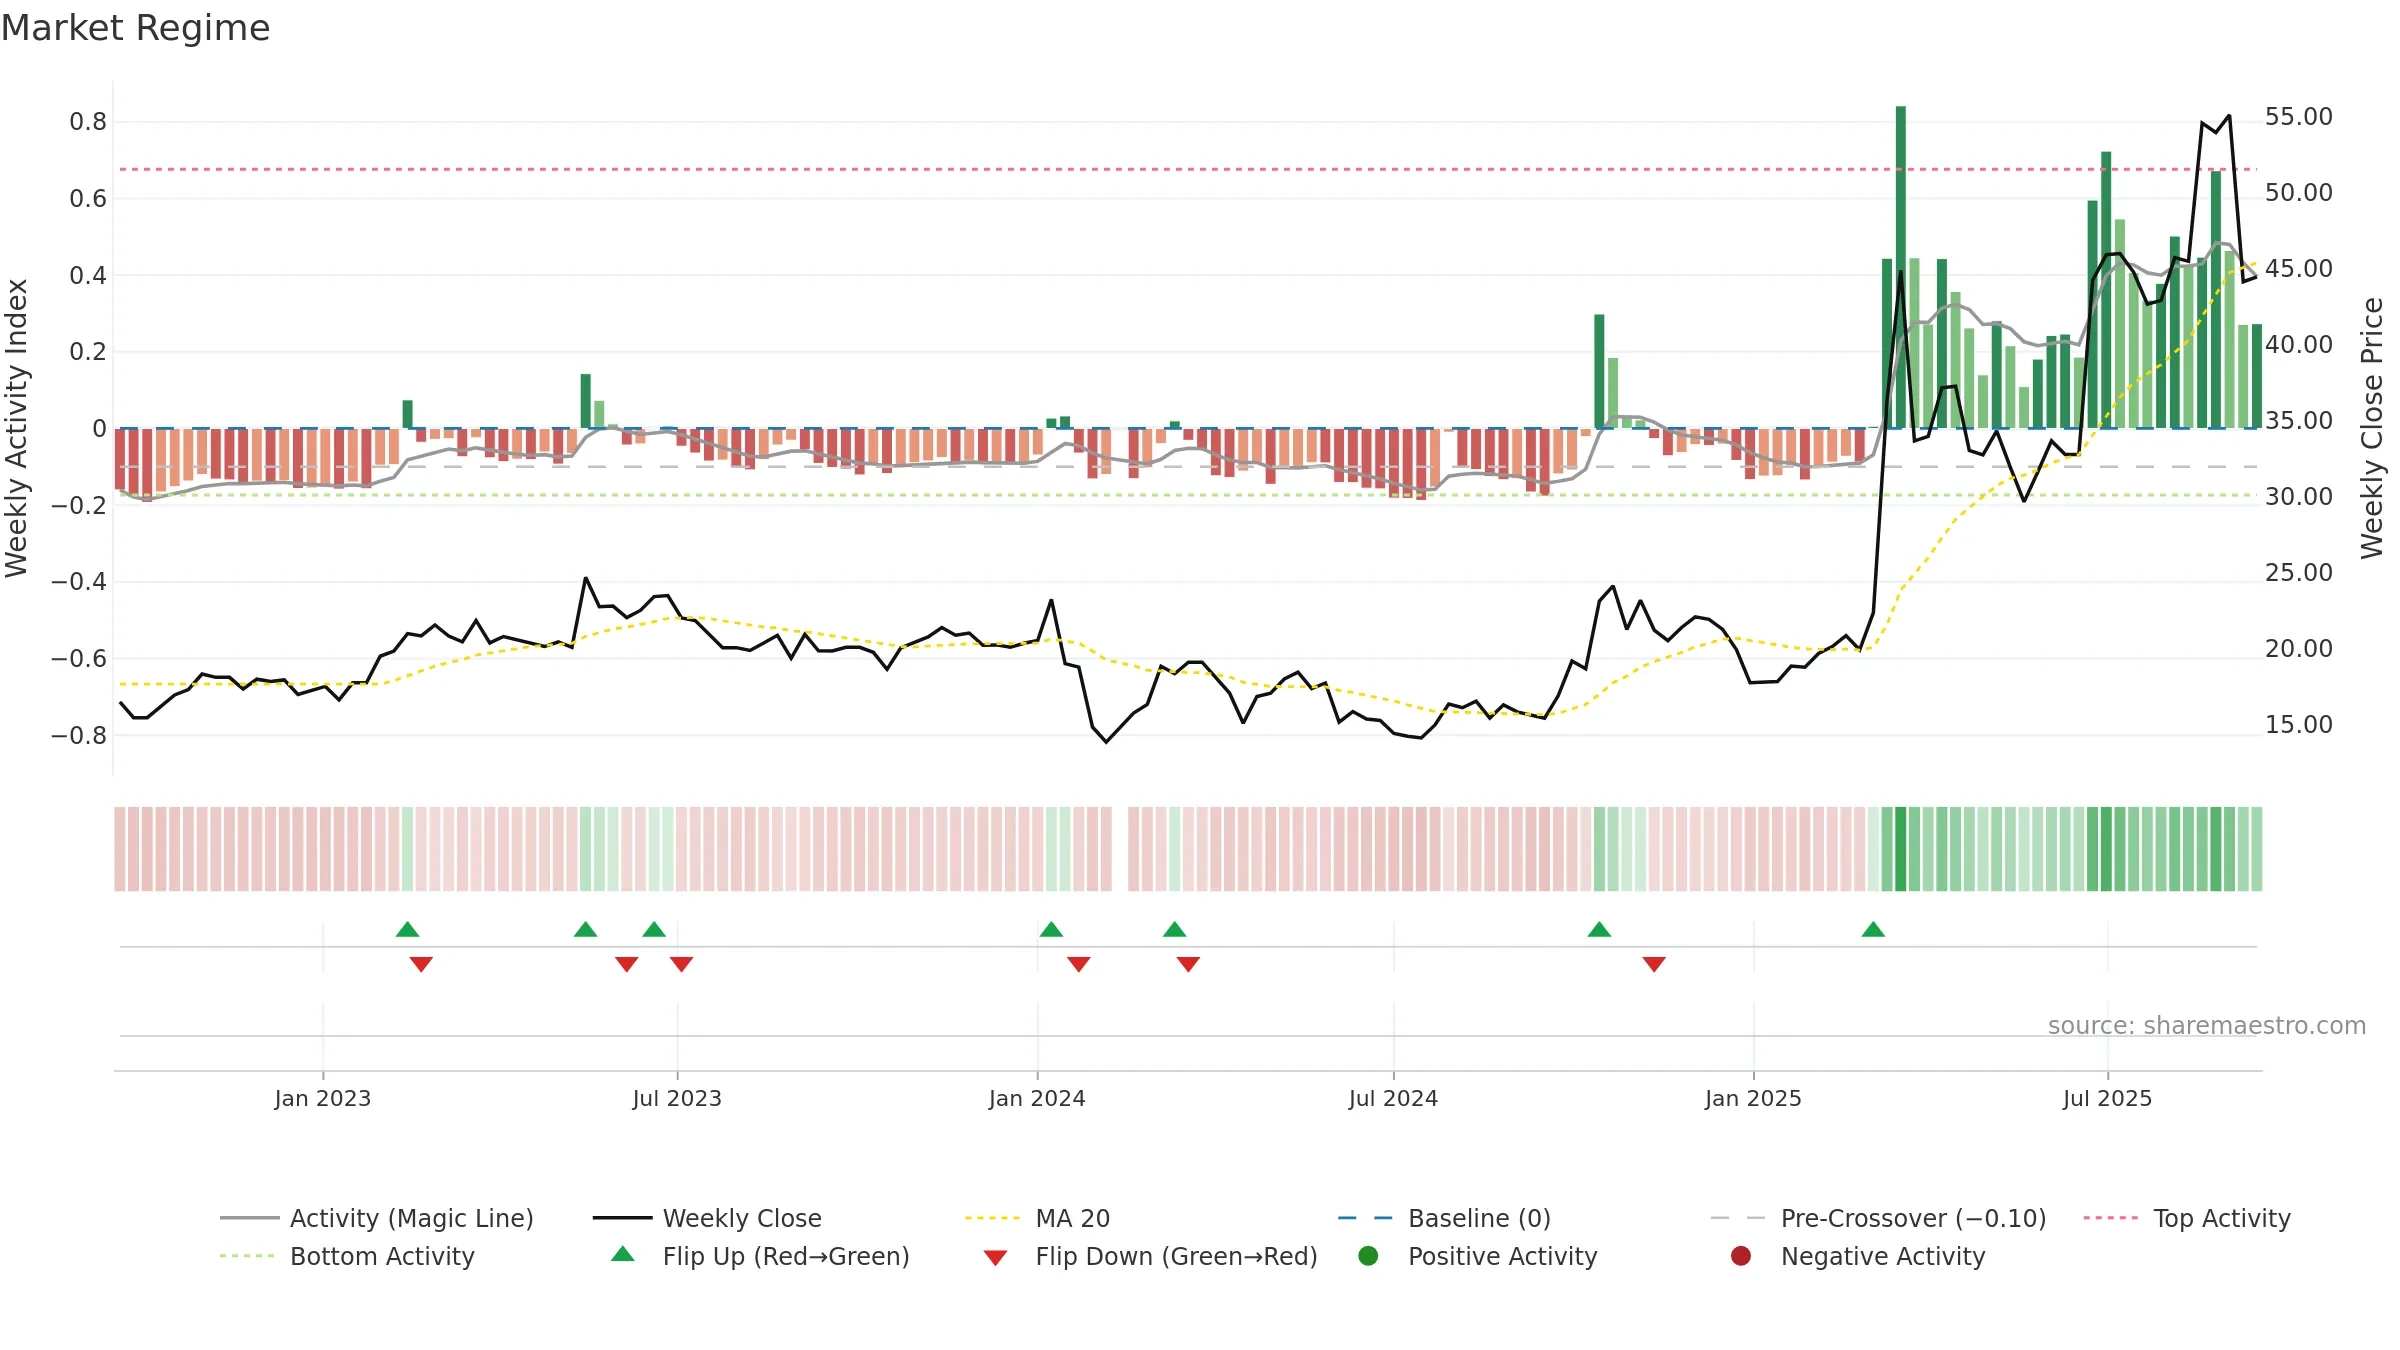The height and width of the screenshot is (1350, 2400).
Task: Select the Flip Down marker just before Jan 2025
Action: [1654, 964]
